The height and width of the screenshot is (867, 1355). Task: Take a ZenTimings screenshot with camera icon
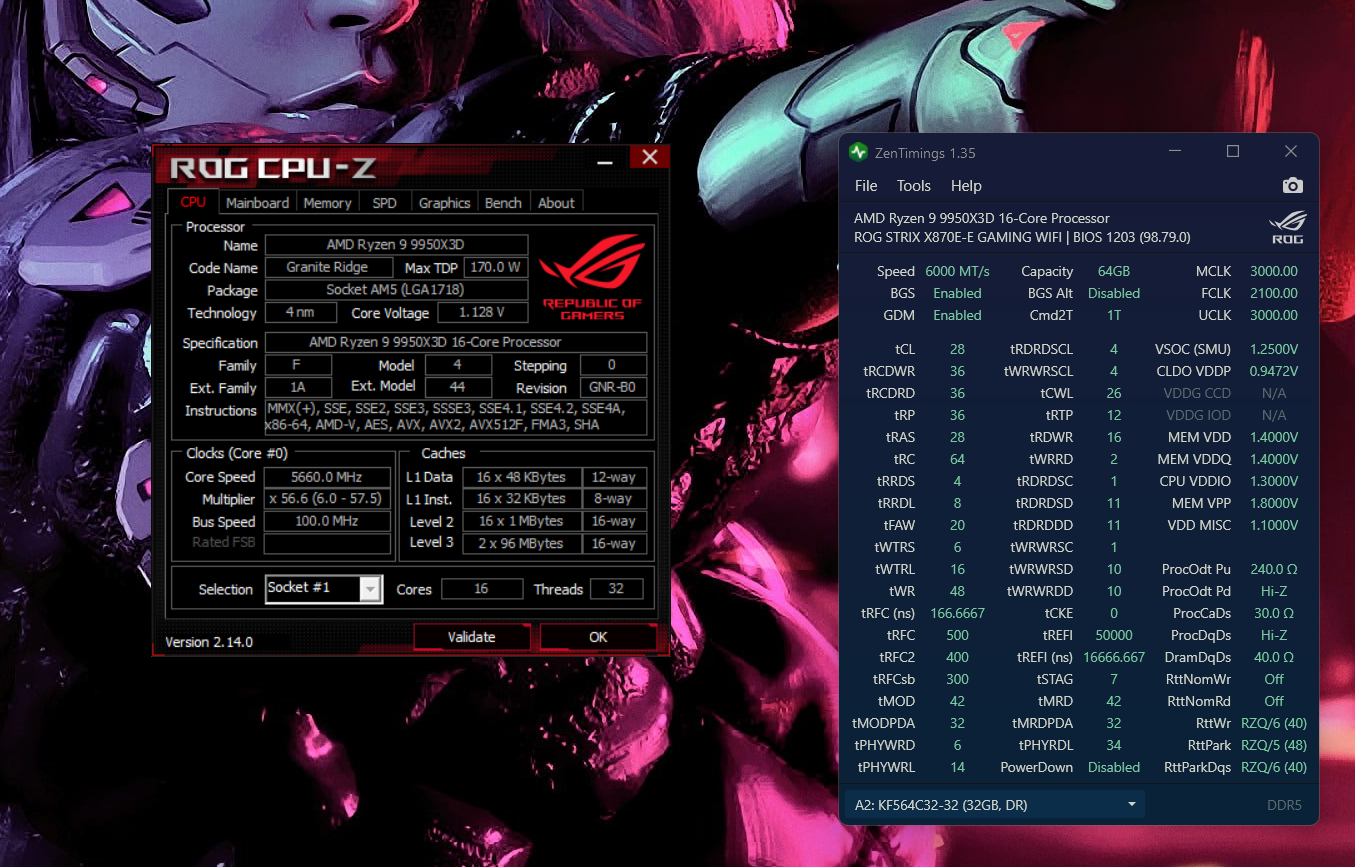click(x=1292, y=186)
